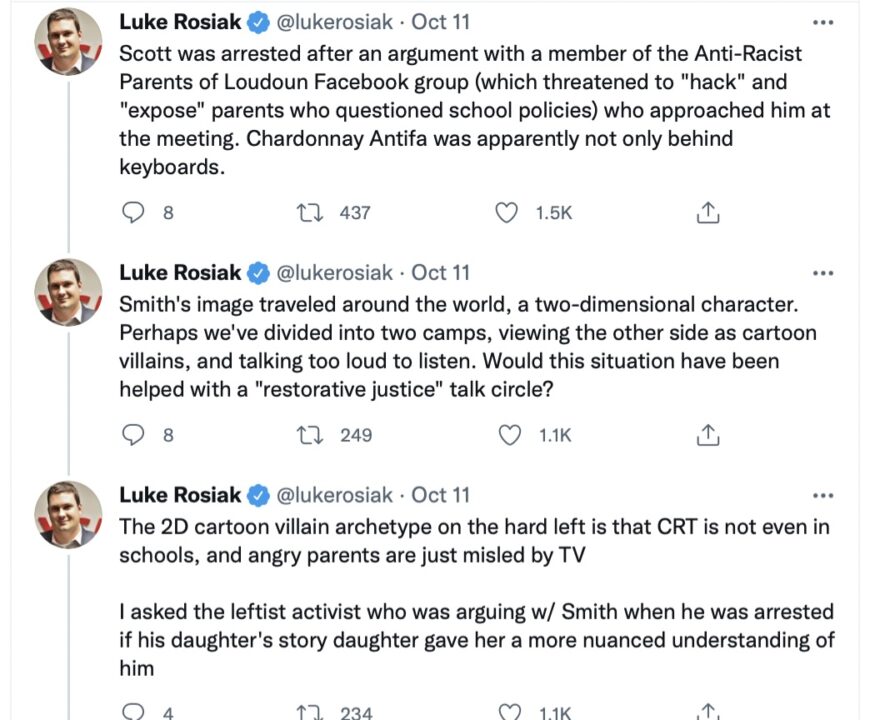Reply to the Chardonnay Antifa tweet
875x720 pixels.
pyautogui.click(x=133, y=212)
